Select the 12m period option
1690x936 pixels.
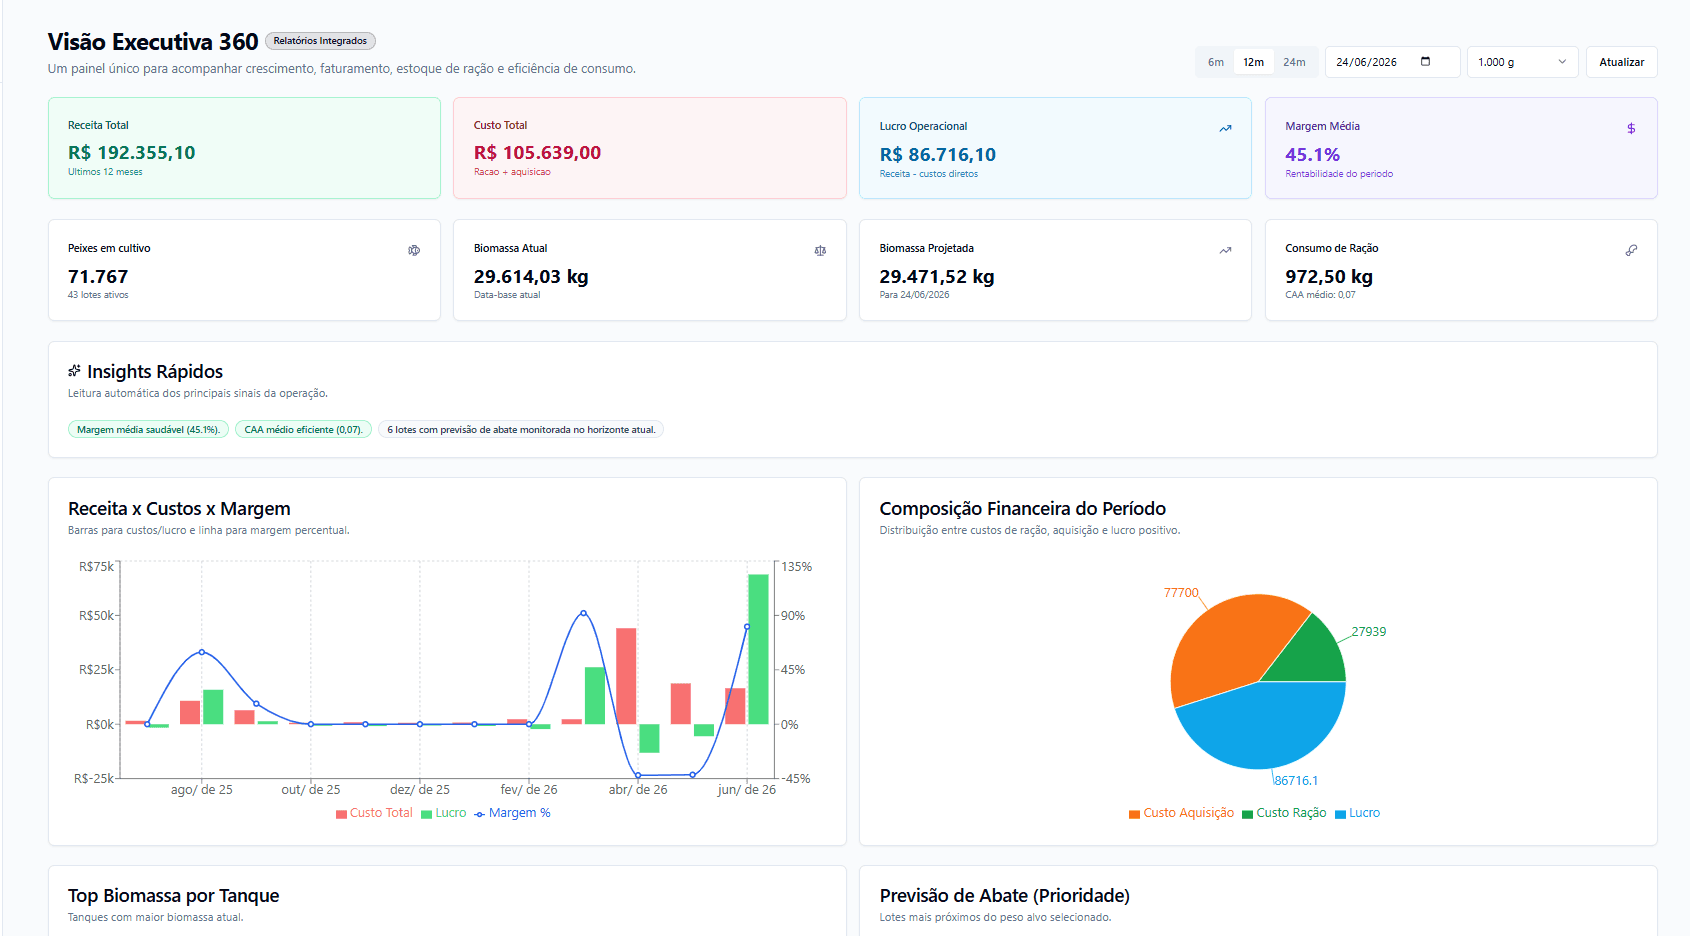click(x=1253, y=62)
